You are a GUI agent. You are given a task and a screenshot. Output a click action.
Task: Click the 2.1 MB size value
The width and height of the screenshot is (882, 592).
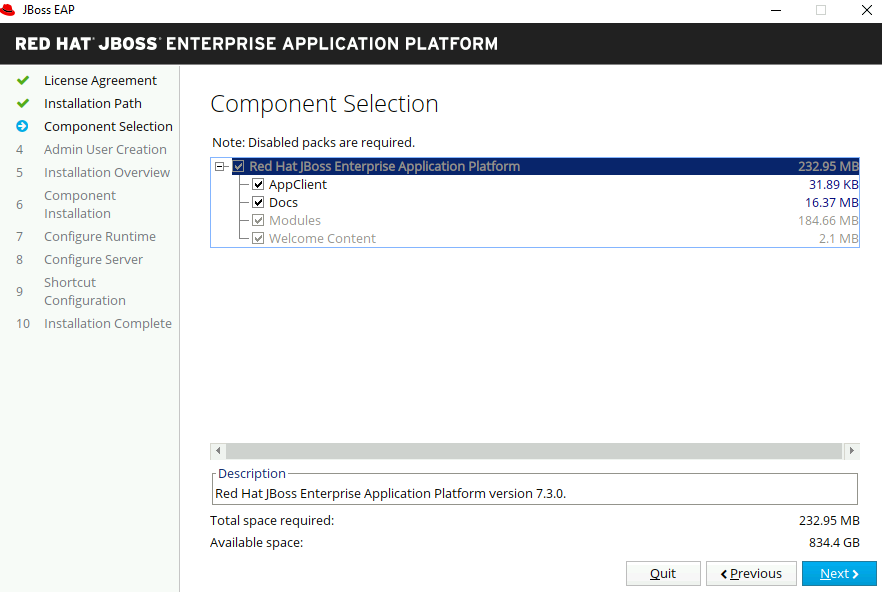point(839,238)
